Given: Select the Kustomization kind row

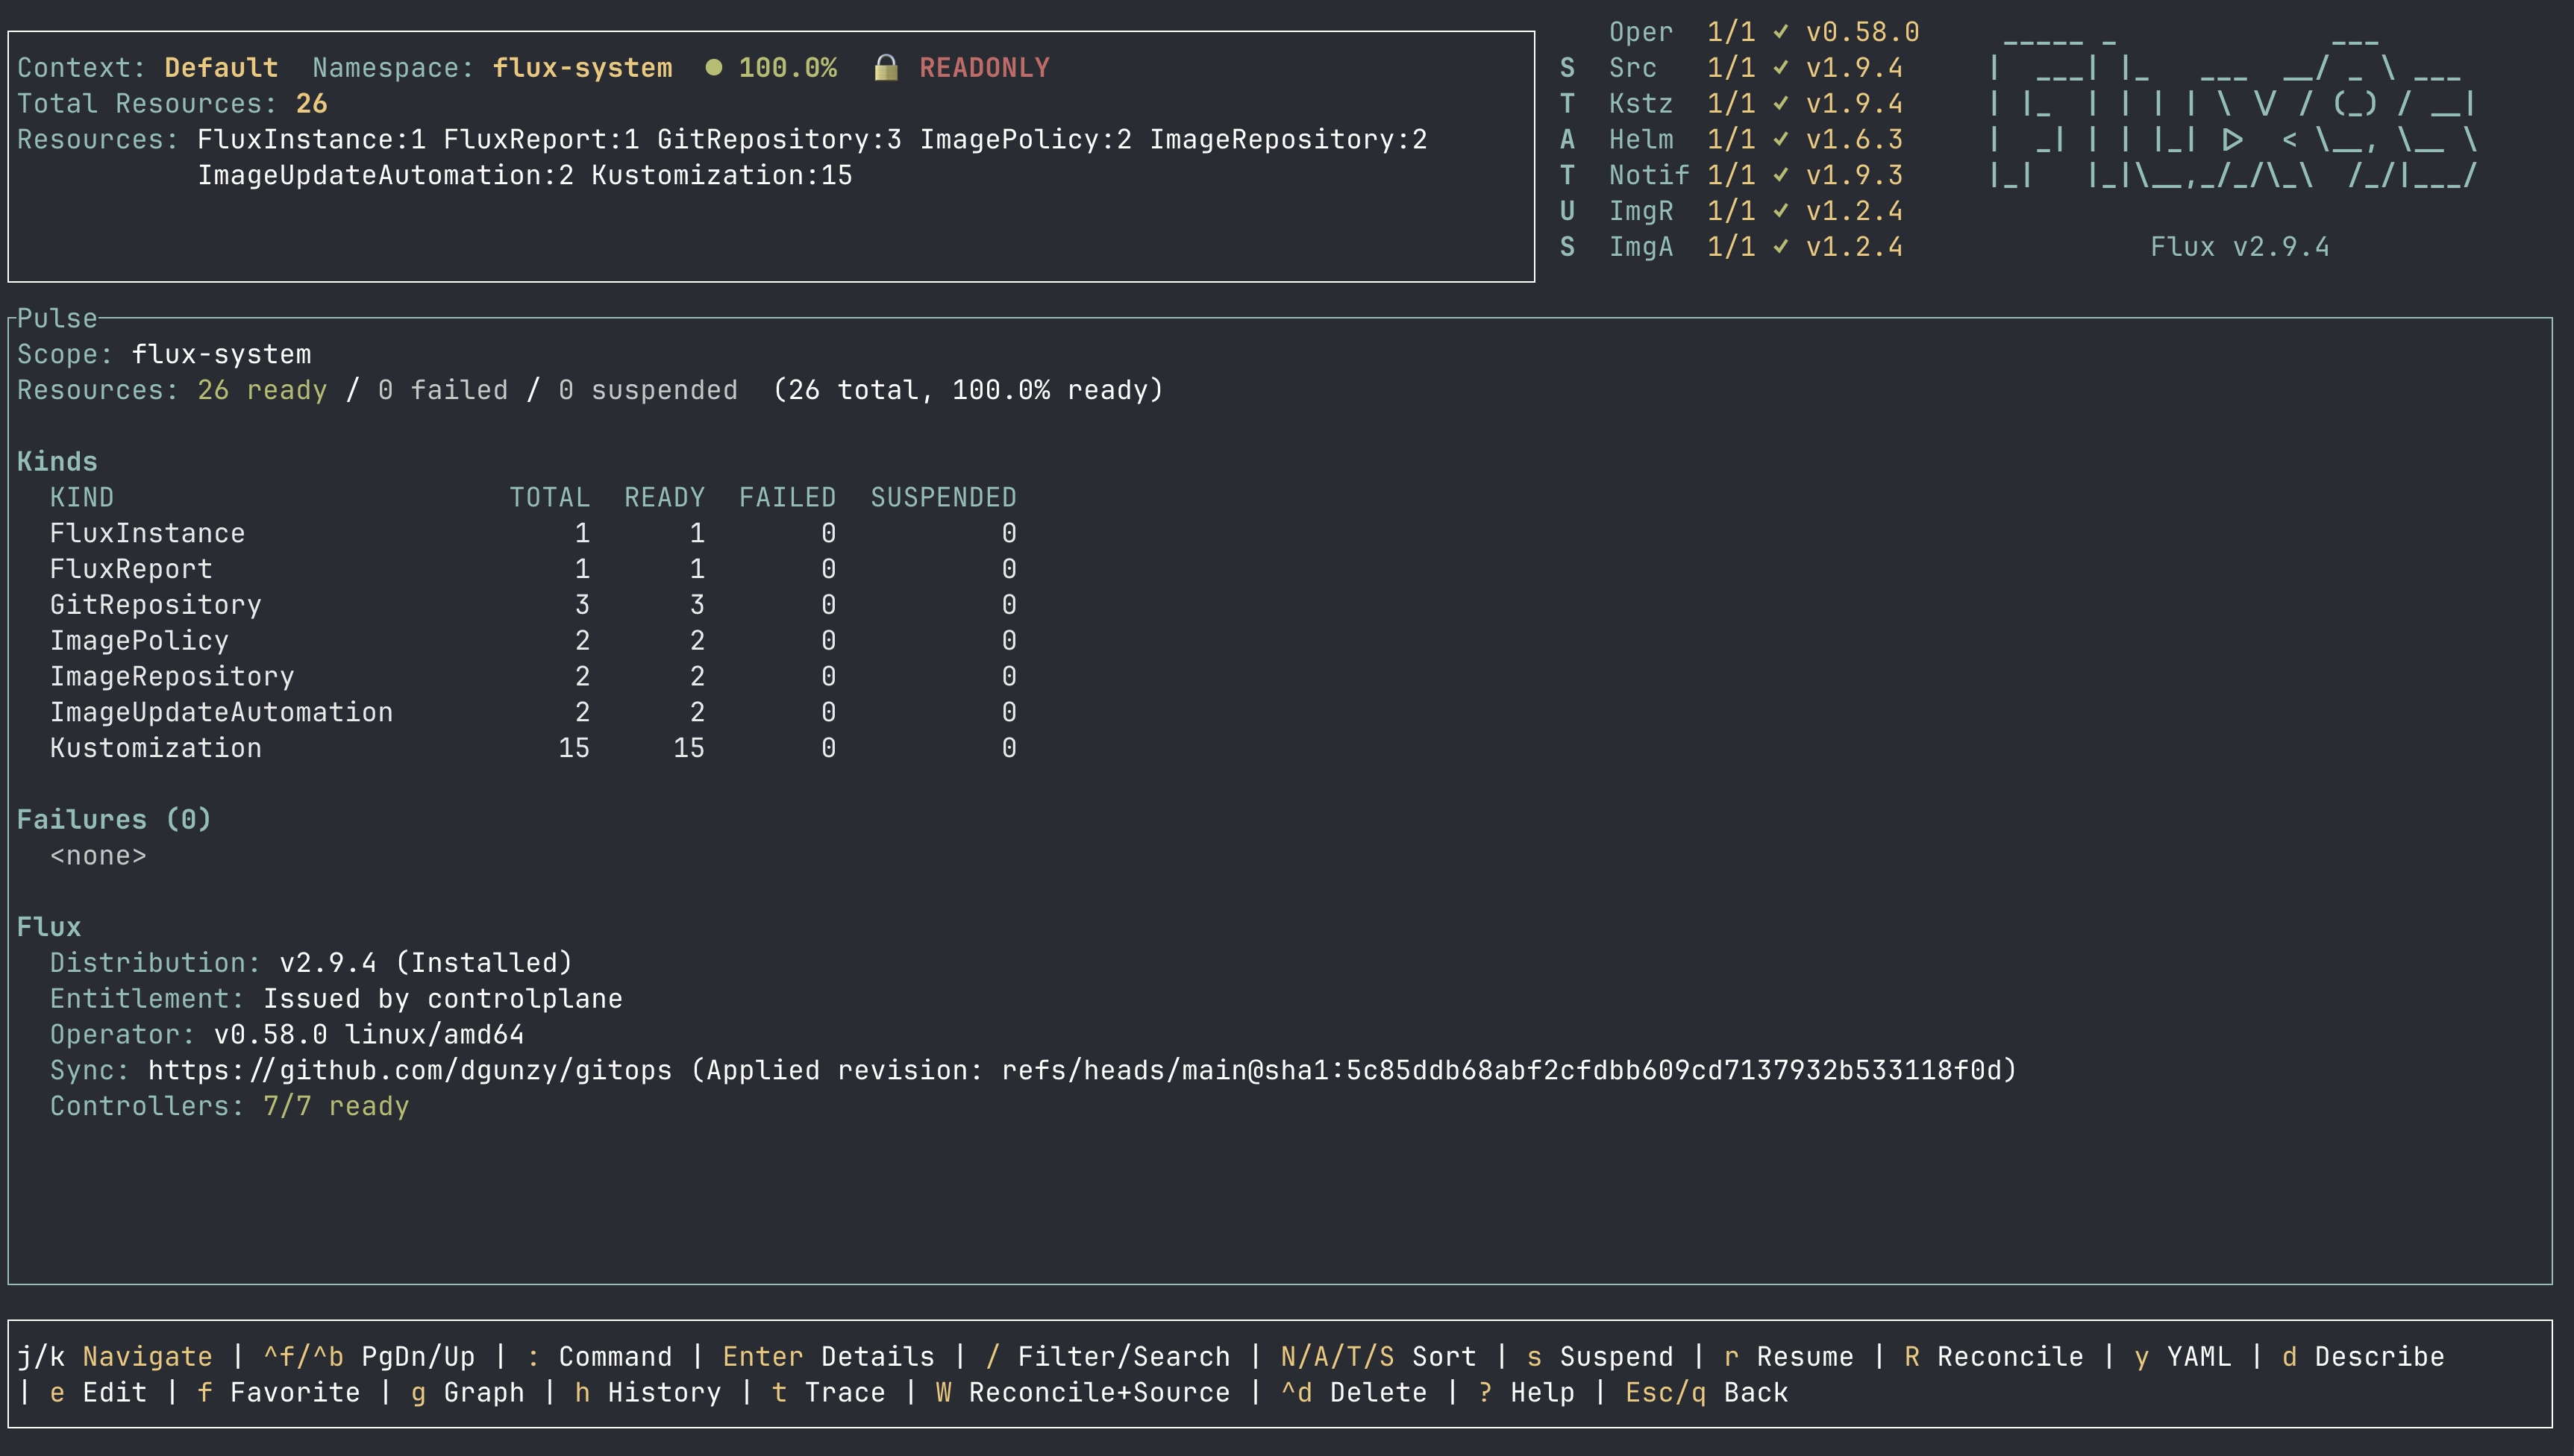Looking at the screenshot, I should tap(533, 749).
